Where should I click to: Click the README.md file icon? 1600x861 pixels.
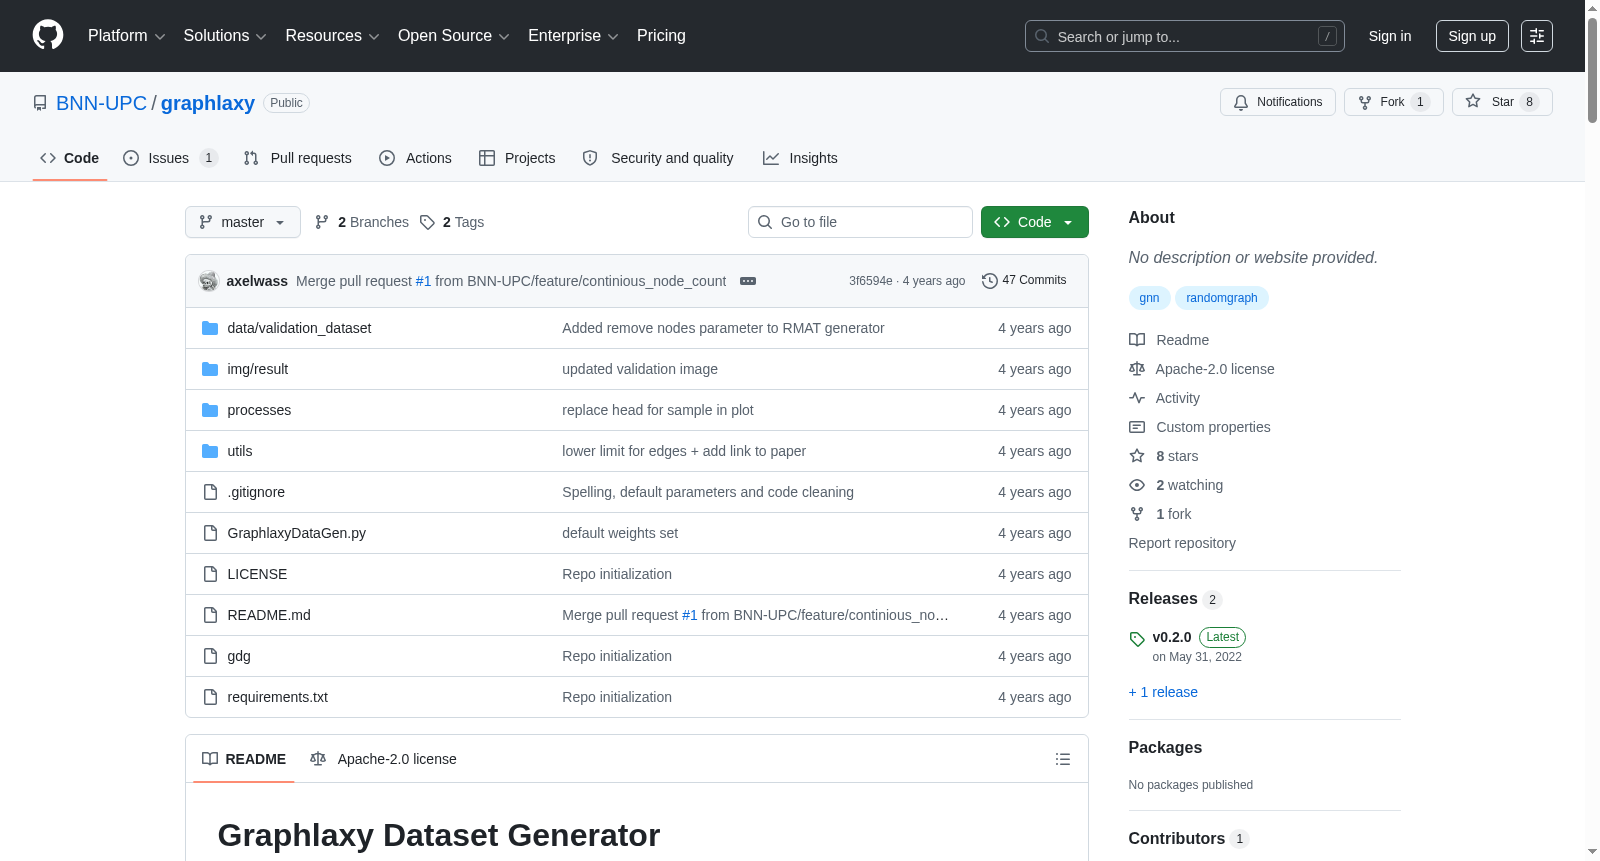tap(210, 615)
